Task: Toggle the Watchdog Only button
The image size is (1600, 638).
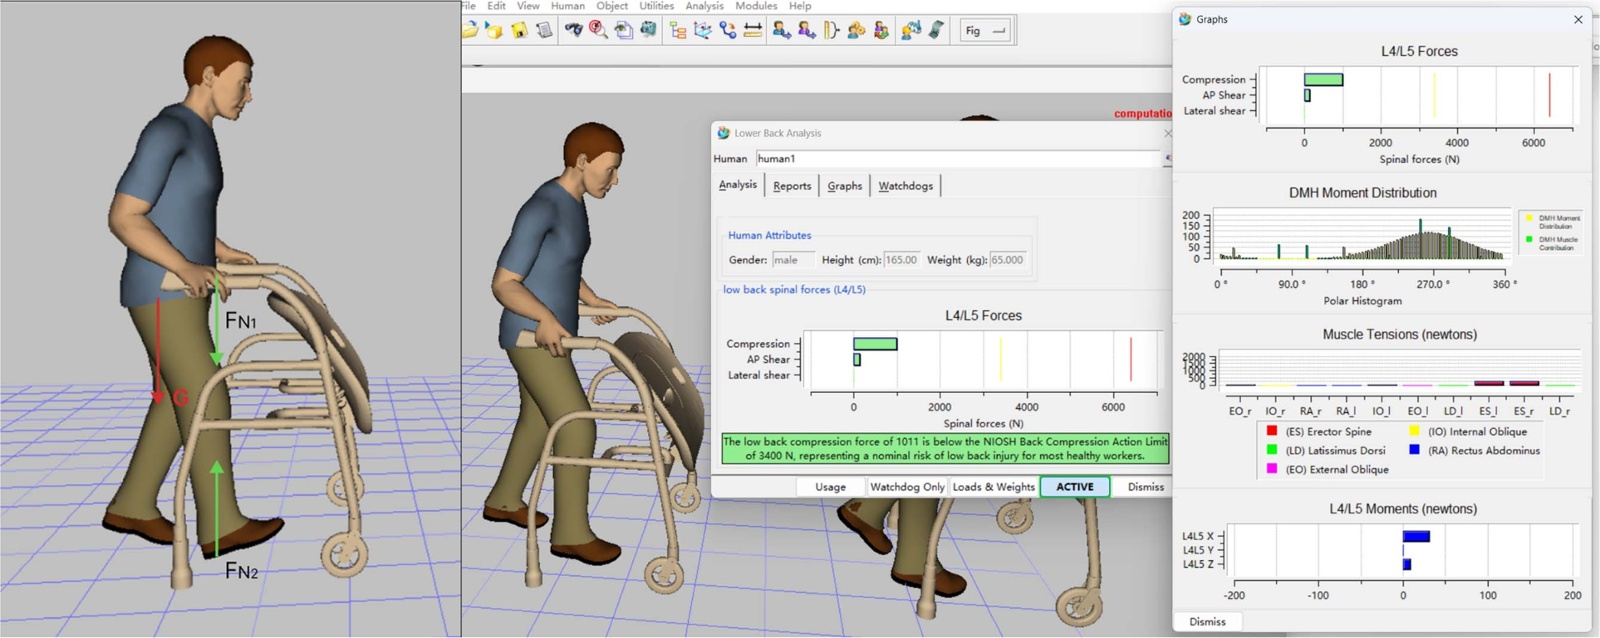Action: (906, 487)
